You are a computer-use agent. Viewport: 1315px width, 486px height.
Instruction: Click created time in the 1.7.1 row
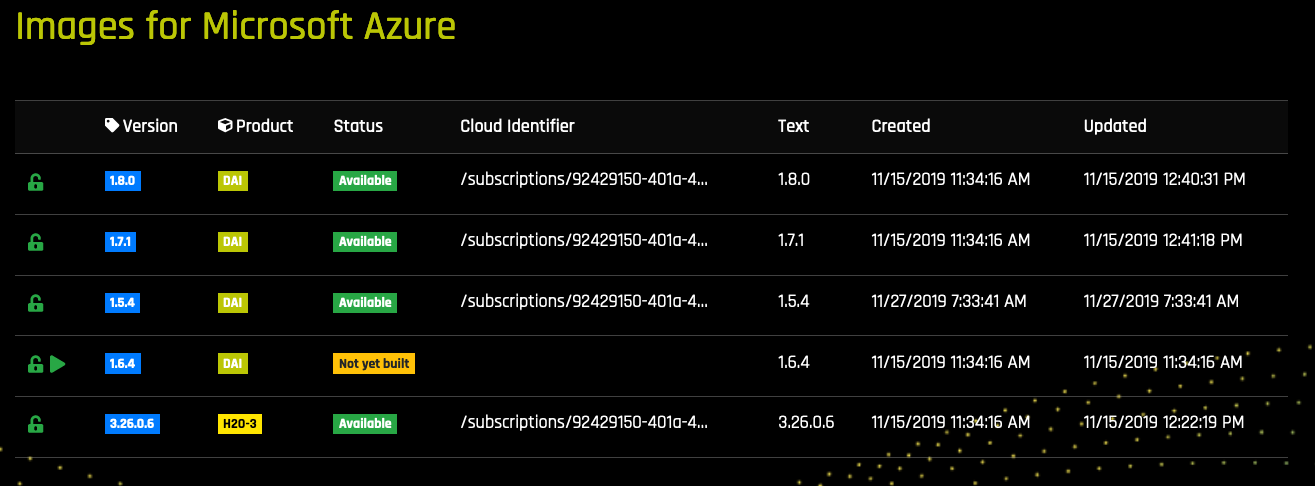click(x=951, y=241)
